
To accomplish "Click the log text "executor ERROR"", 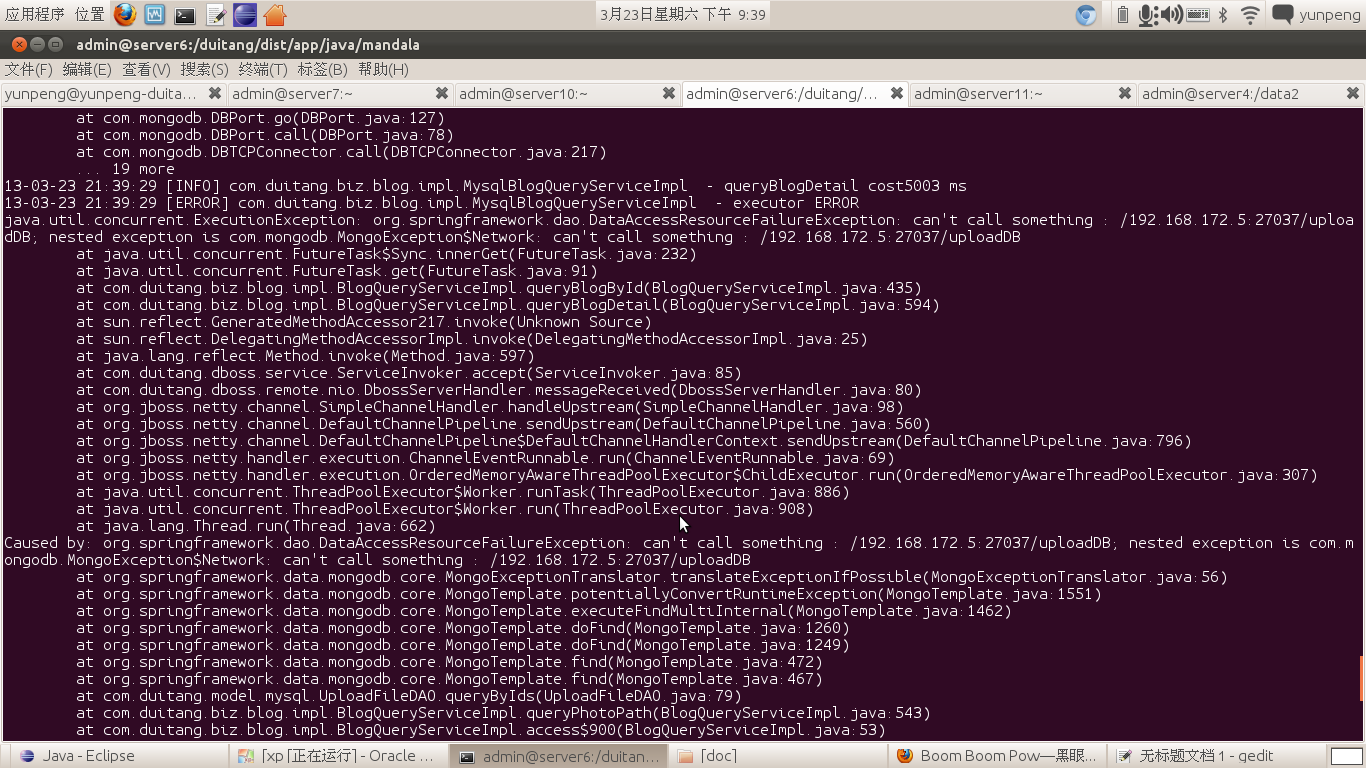I will (796, 203).
